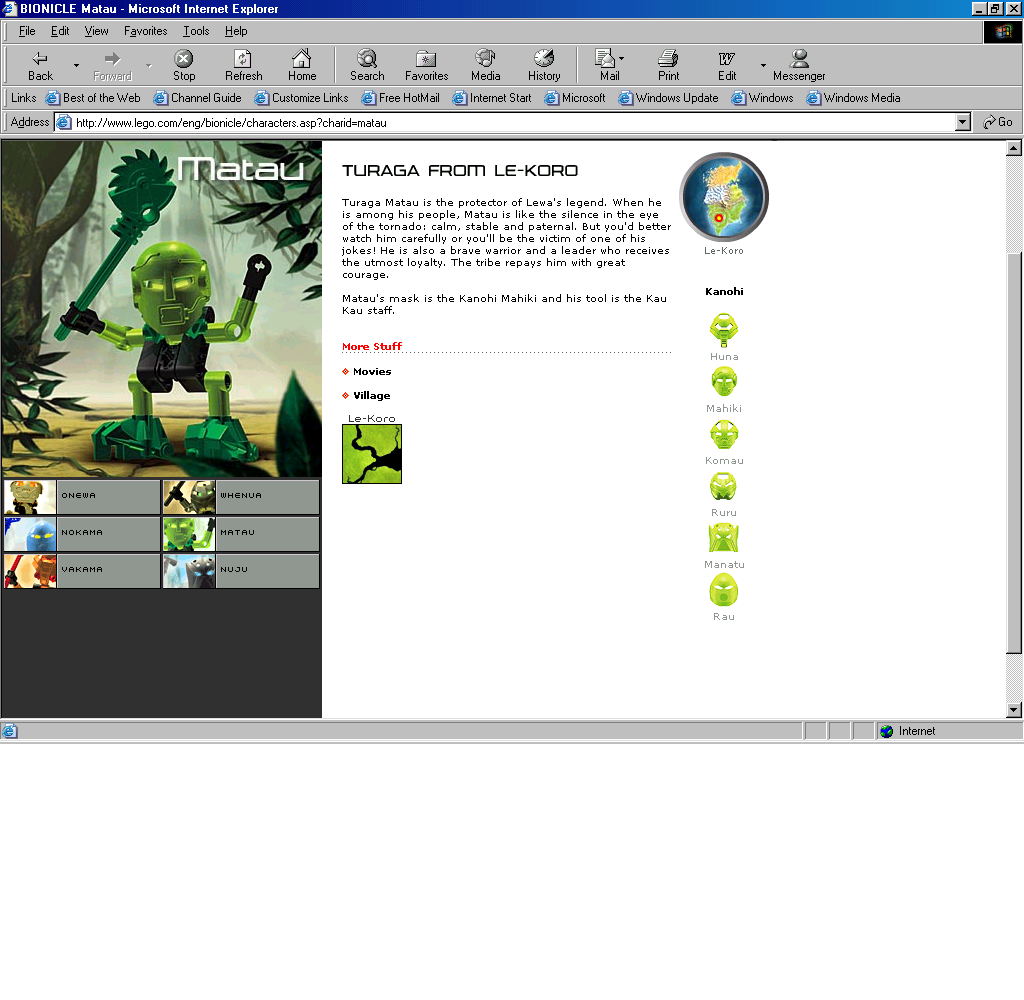
Task: Select the Huna mask icon
Action: click(x=724, y=331)
